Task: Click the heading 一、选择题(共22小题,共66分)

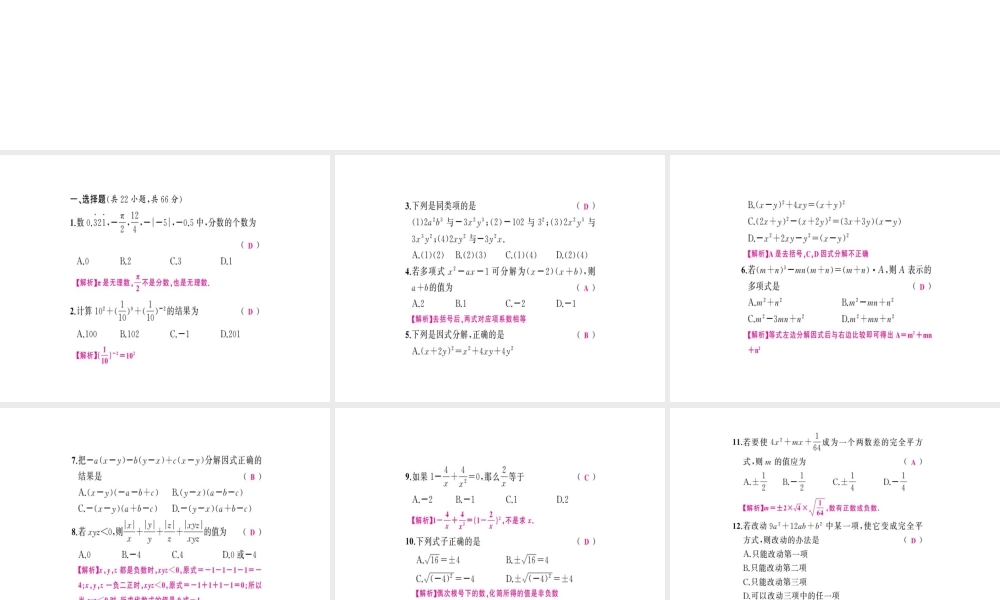Action: click(x=126, y=199)
